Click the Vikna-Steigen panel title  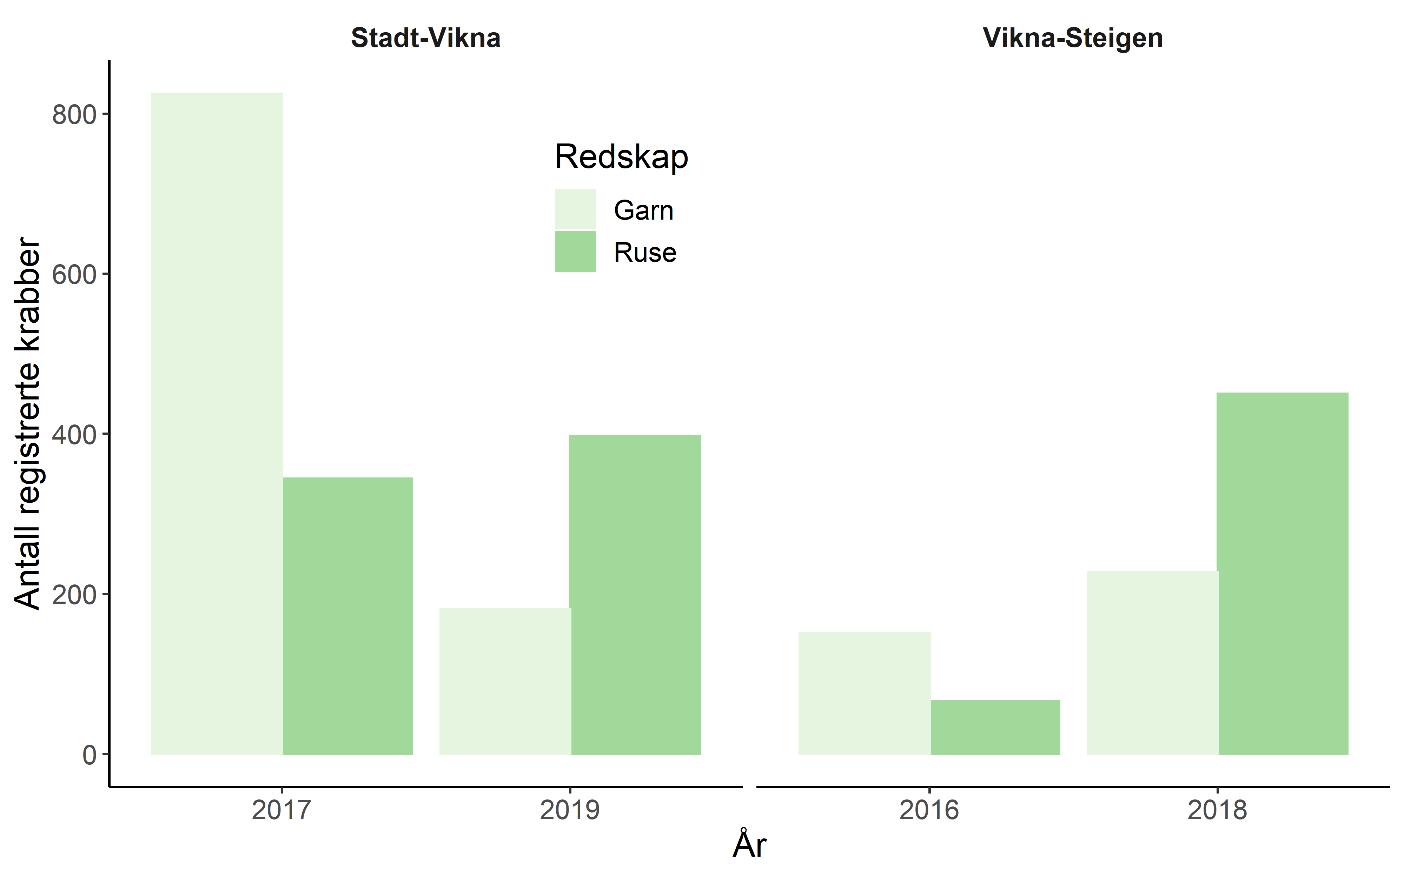click(1073, 38)
